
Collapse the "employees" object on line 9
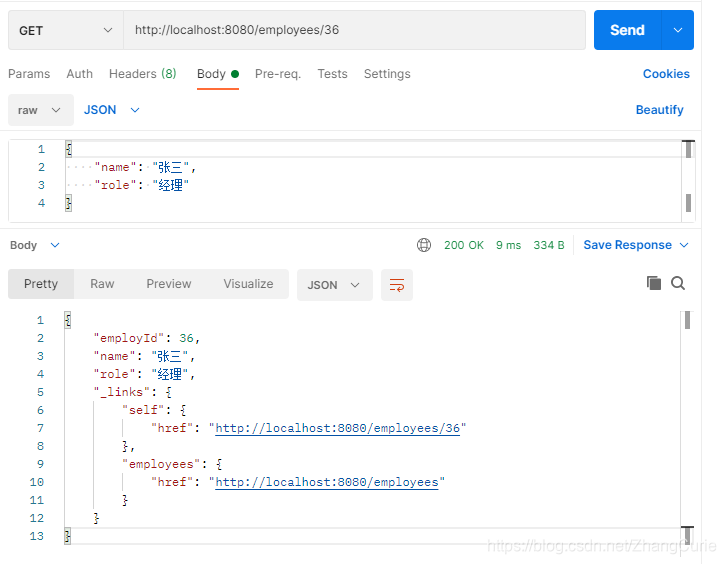[219, 464]
